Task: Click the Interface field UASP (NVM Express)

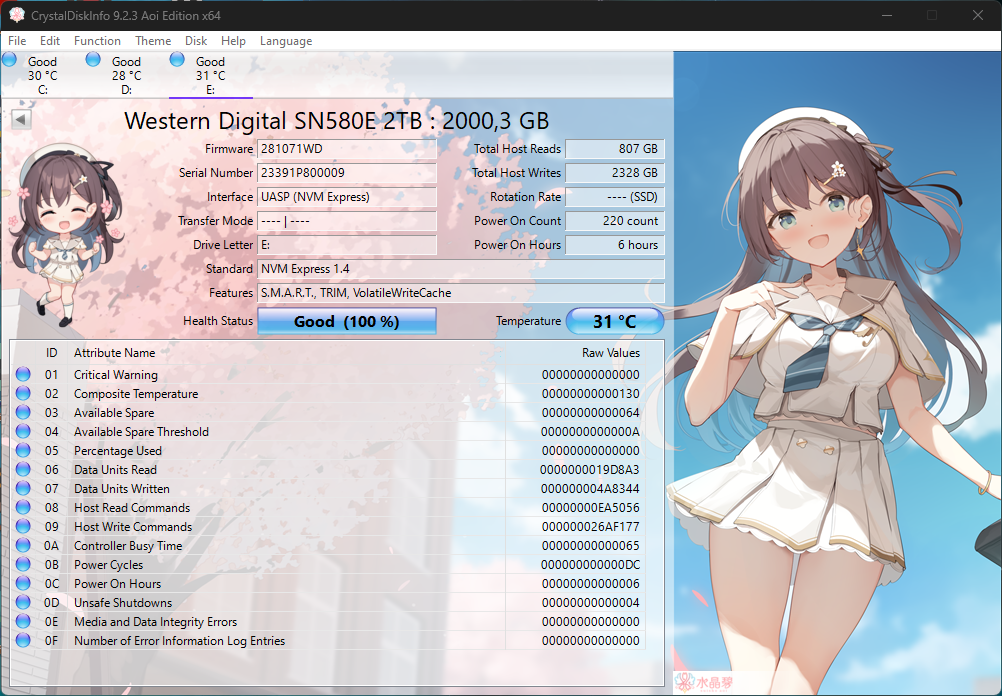Action: pyautogui.click(x=347, y=197)
